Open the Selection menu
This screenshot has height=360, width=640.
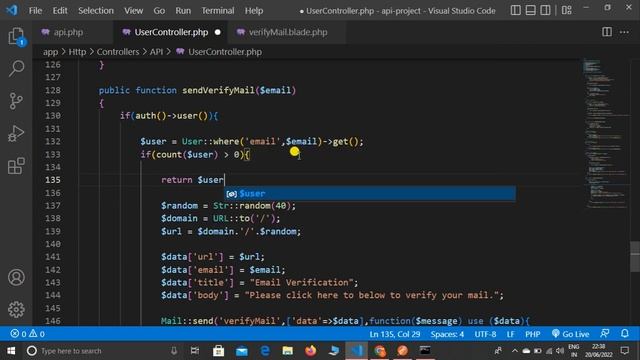[x=96, y=11]
